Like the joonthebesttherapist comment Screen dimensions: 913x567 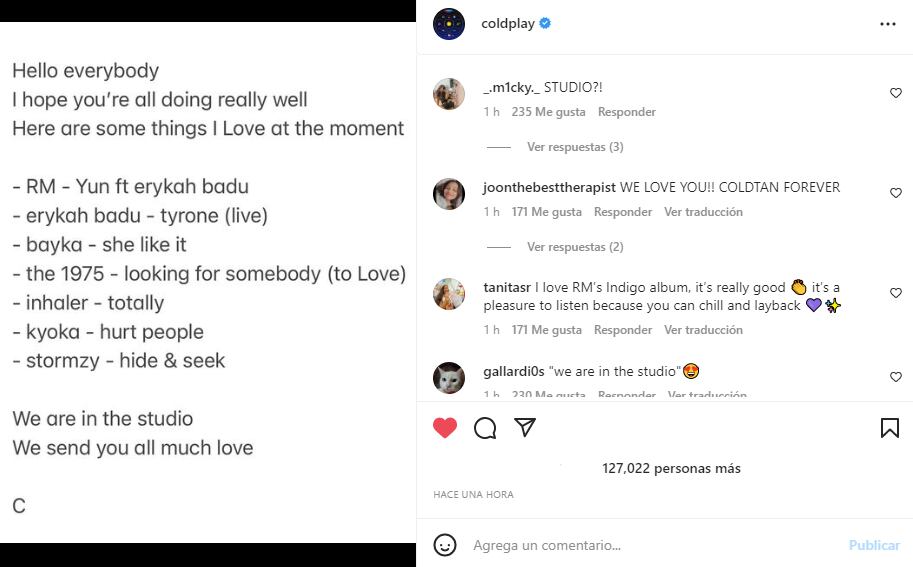pyautogui.click(x=896, y=193)
